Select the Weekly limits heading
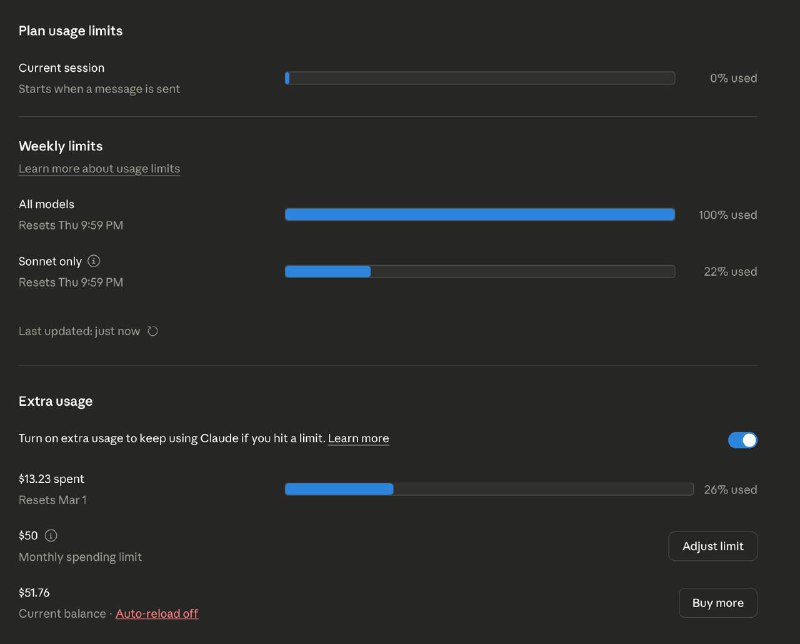The image size is (800, 644). (60, 146)
